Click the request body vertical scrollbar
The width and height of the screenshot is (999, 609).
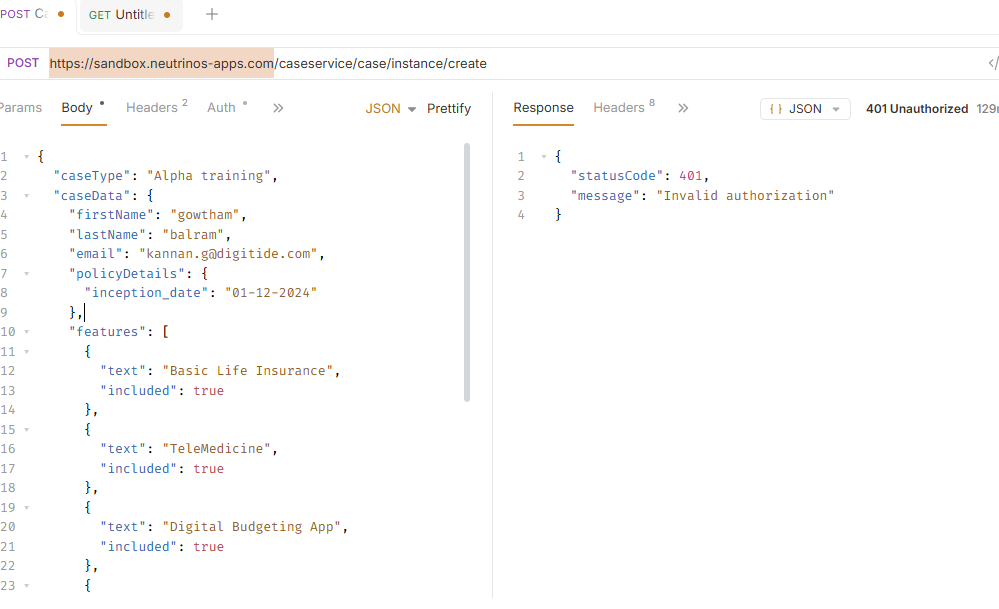(467, 270)
